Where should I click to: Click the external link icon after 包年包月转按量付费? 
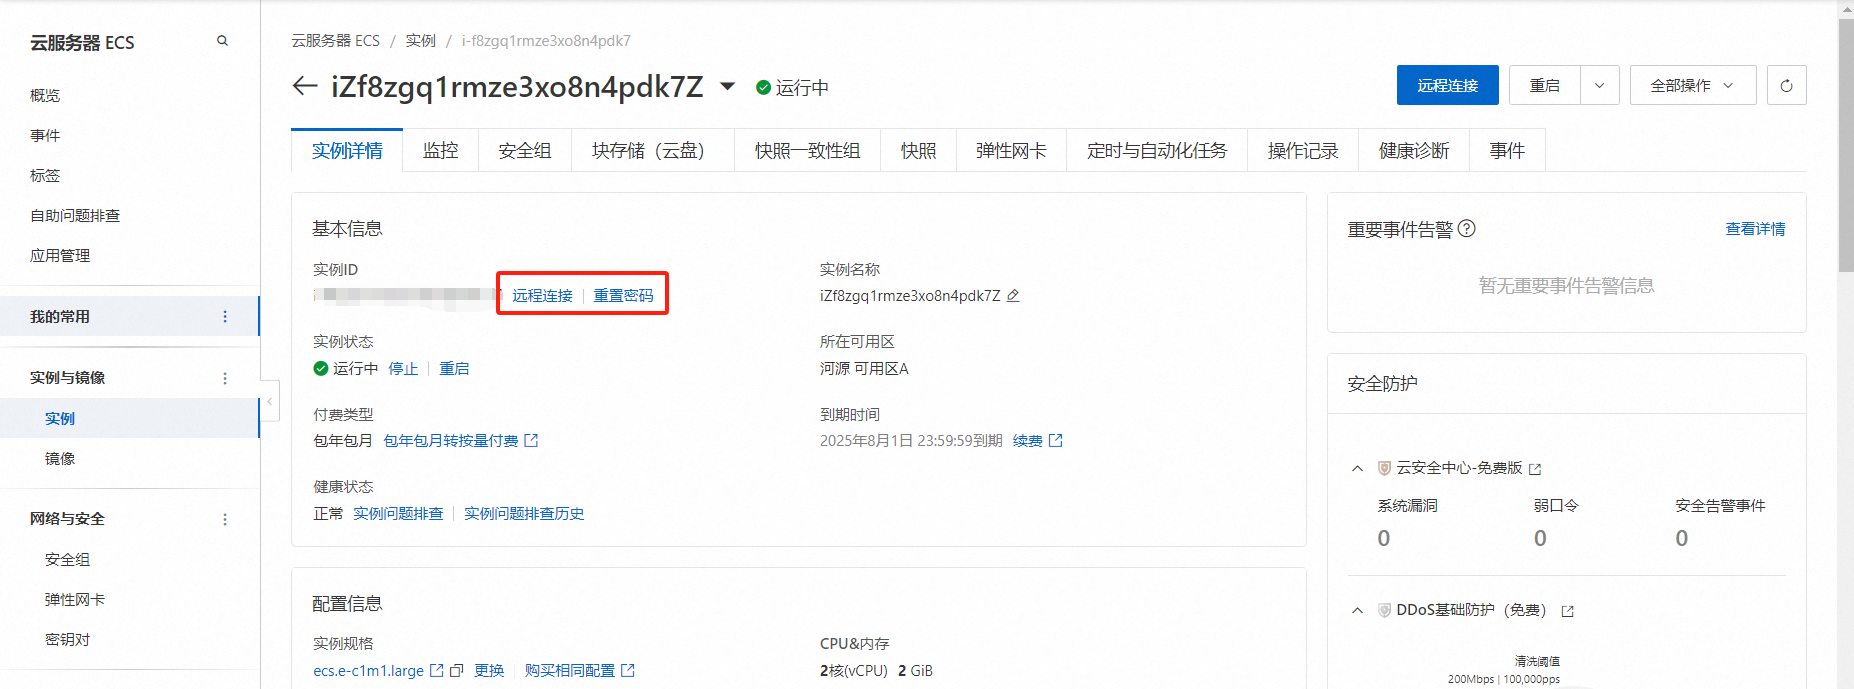coord(531,440)
